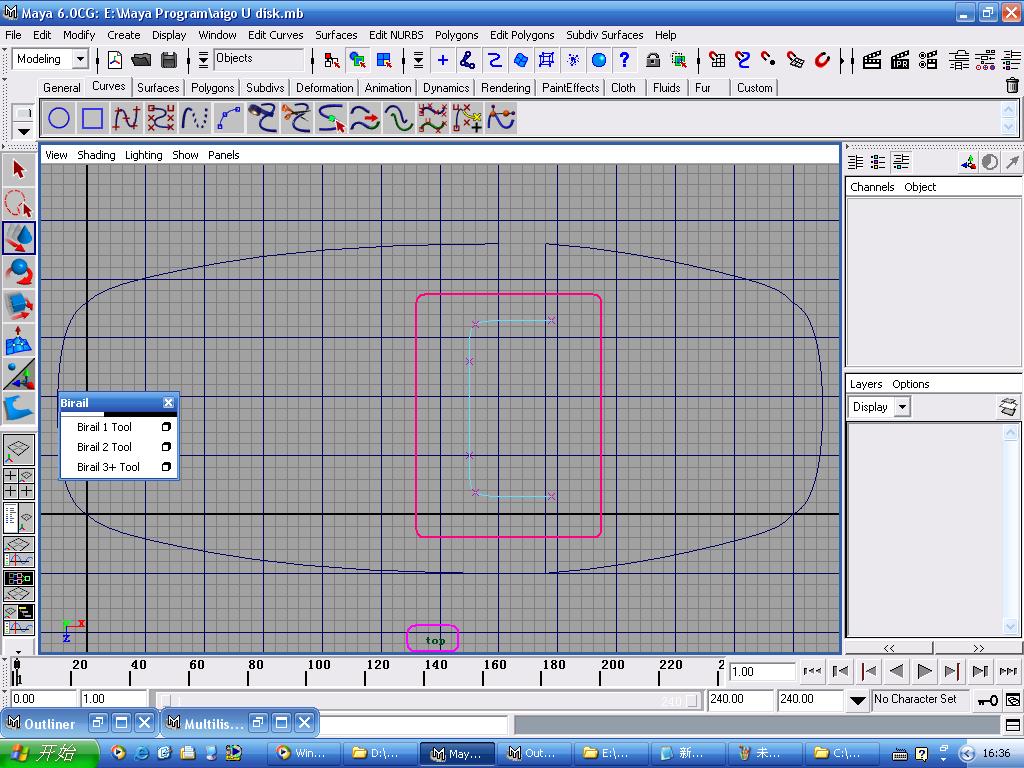This screenshot has height=768, width=1024.
Task: Select the arrow Select tool
Action: tap(18, 170)
